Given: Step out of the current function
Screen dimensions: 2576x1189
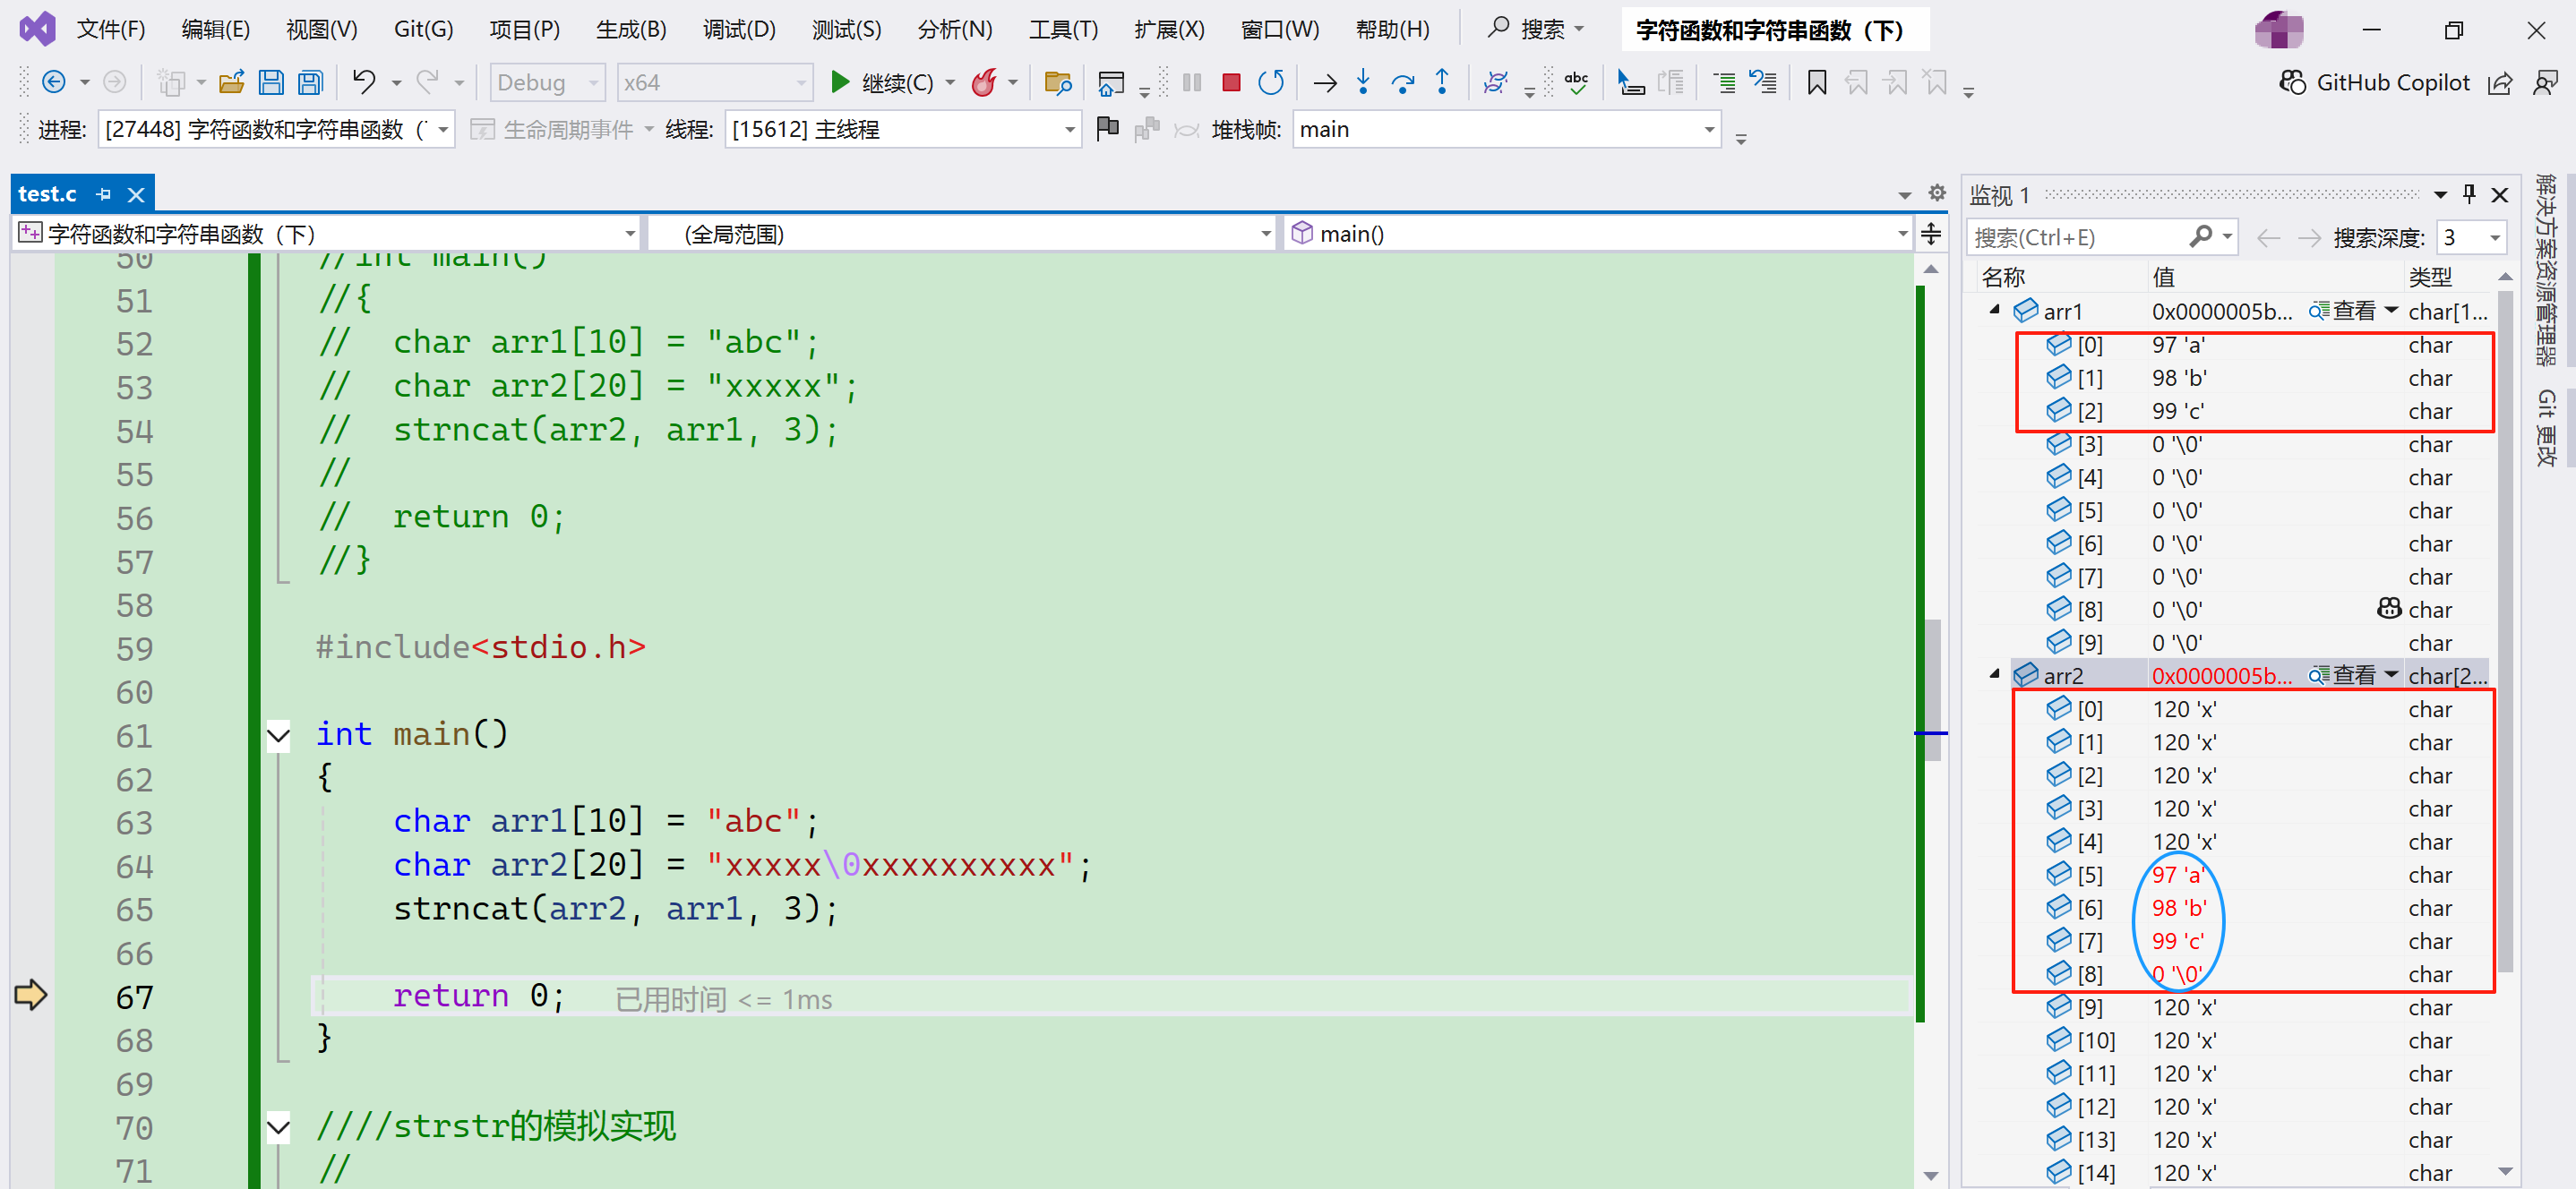Looking at the screenshot, I should [1443, 82].
